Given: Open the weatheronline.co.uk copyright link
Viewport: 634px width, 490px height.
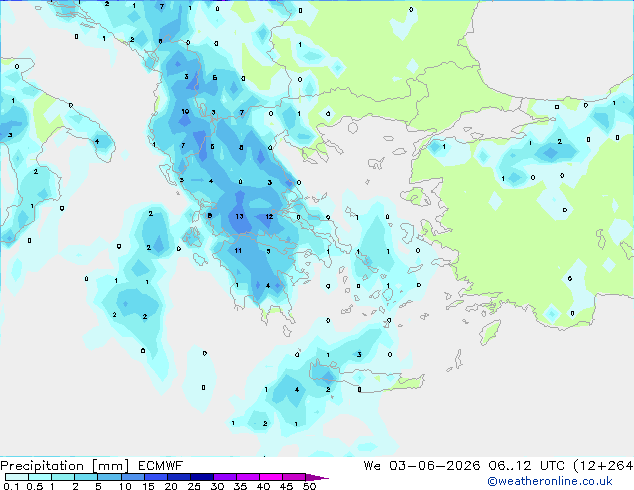Looking at the screenshot, I should [x=550, y=481].
